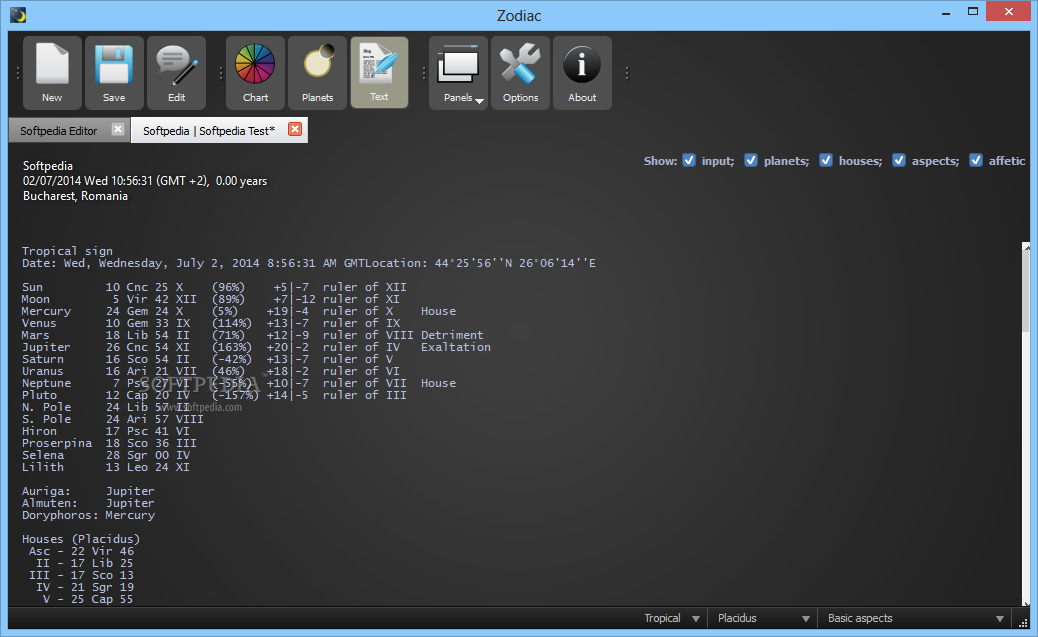Click the window resize grip in status bar
Screen dimensions: 1038x637
1023,623
